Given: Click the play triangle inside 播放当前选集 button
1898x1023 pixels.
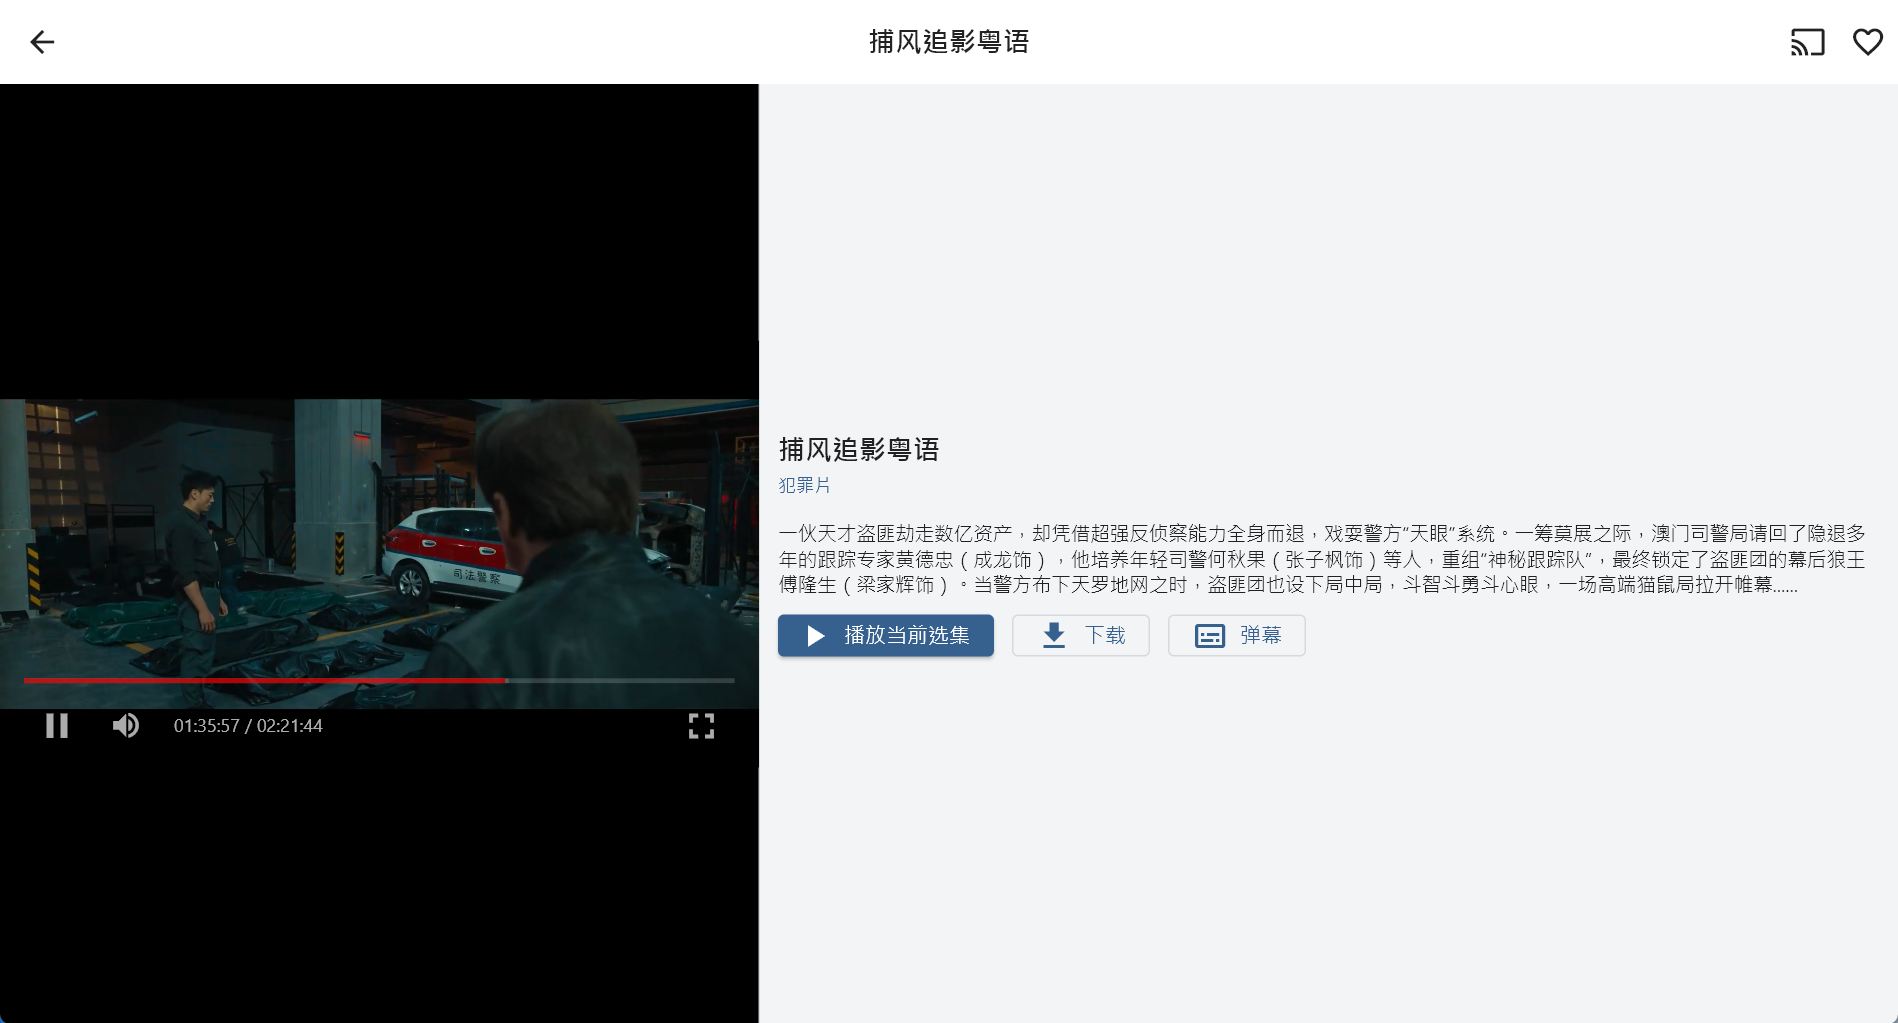Looking at the screenshot, I should pos(815,636).
